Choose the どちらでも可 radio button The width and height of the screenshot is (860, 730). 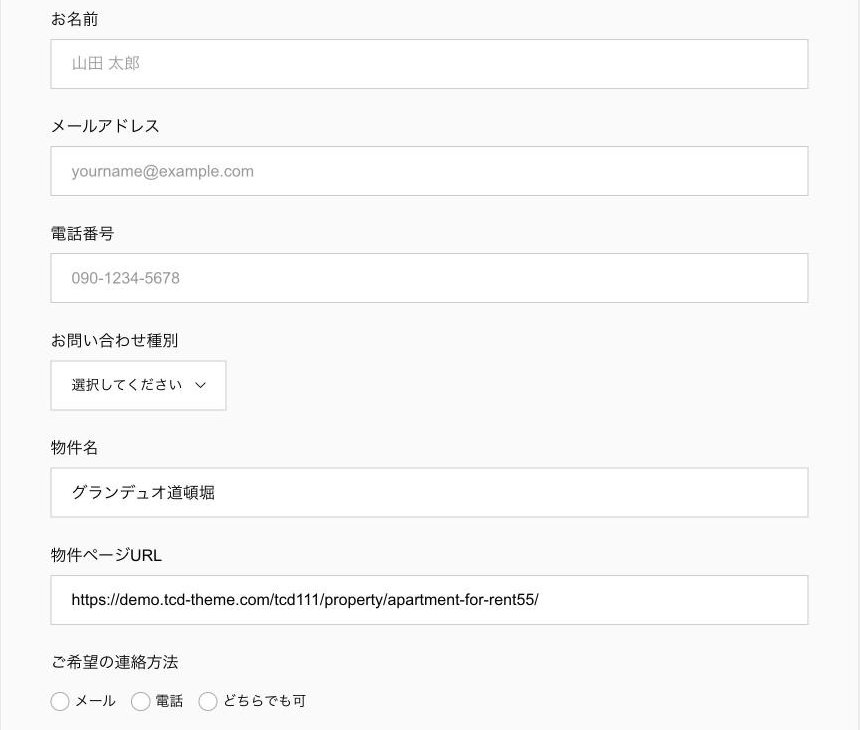point(208,701)
